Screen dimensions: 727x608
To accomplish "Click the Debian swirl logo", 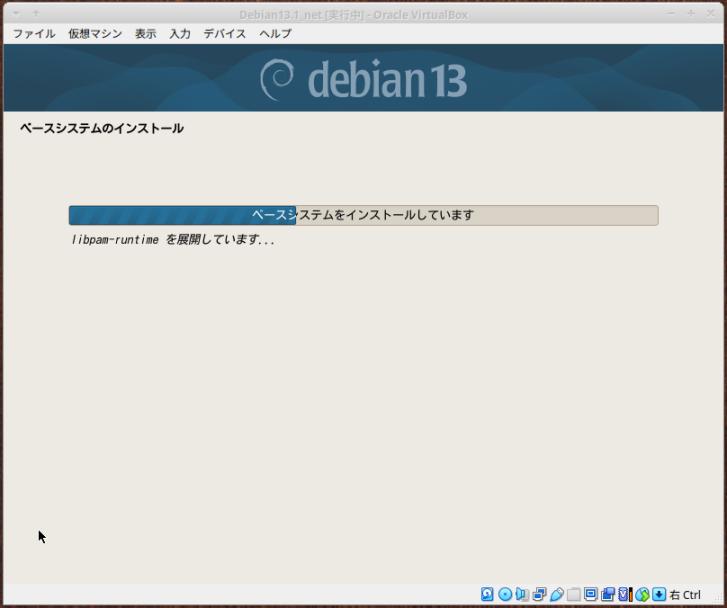I will [277, 79].
